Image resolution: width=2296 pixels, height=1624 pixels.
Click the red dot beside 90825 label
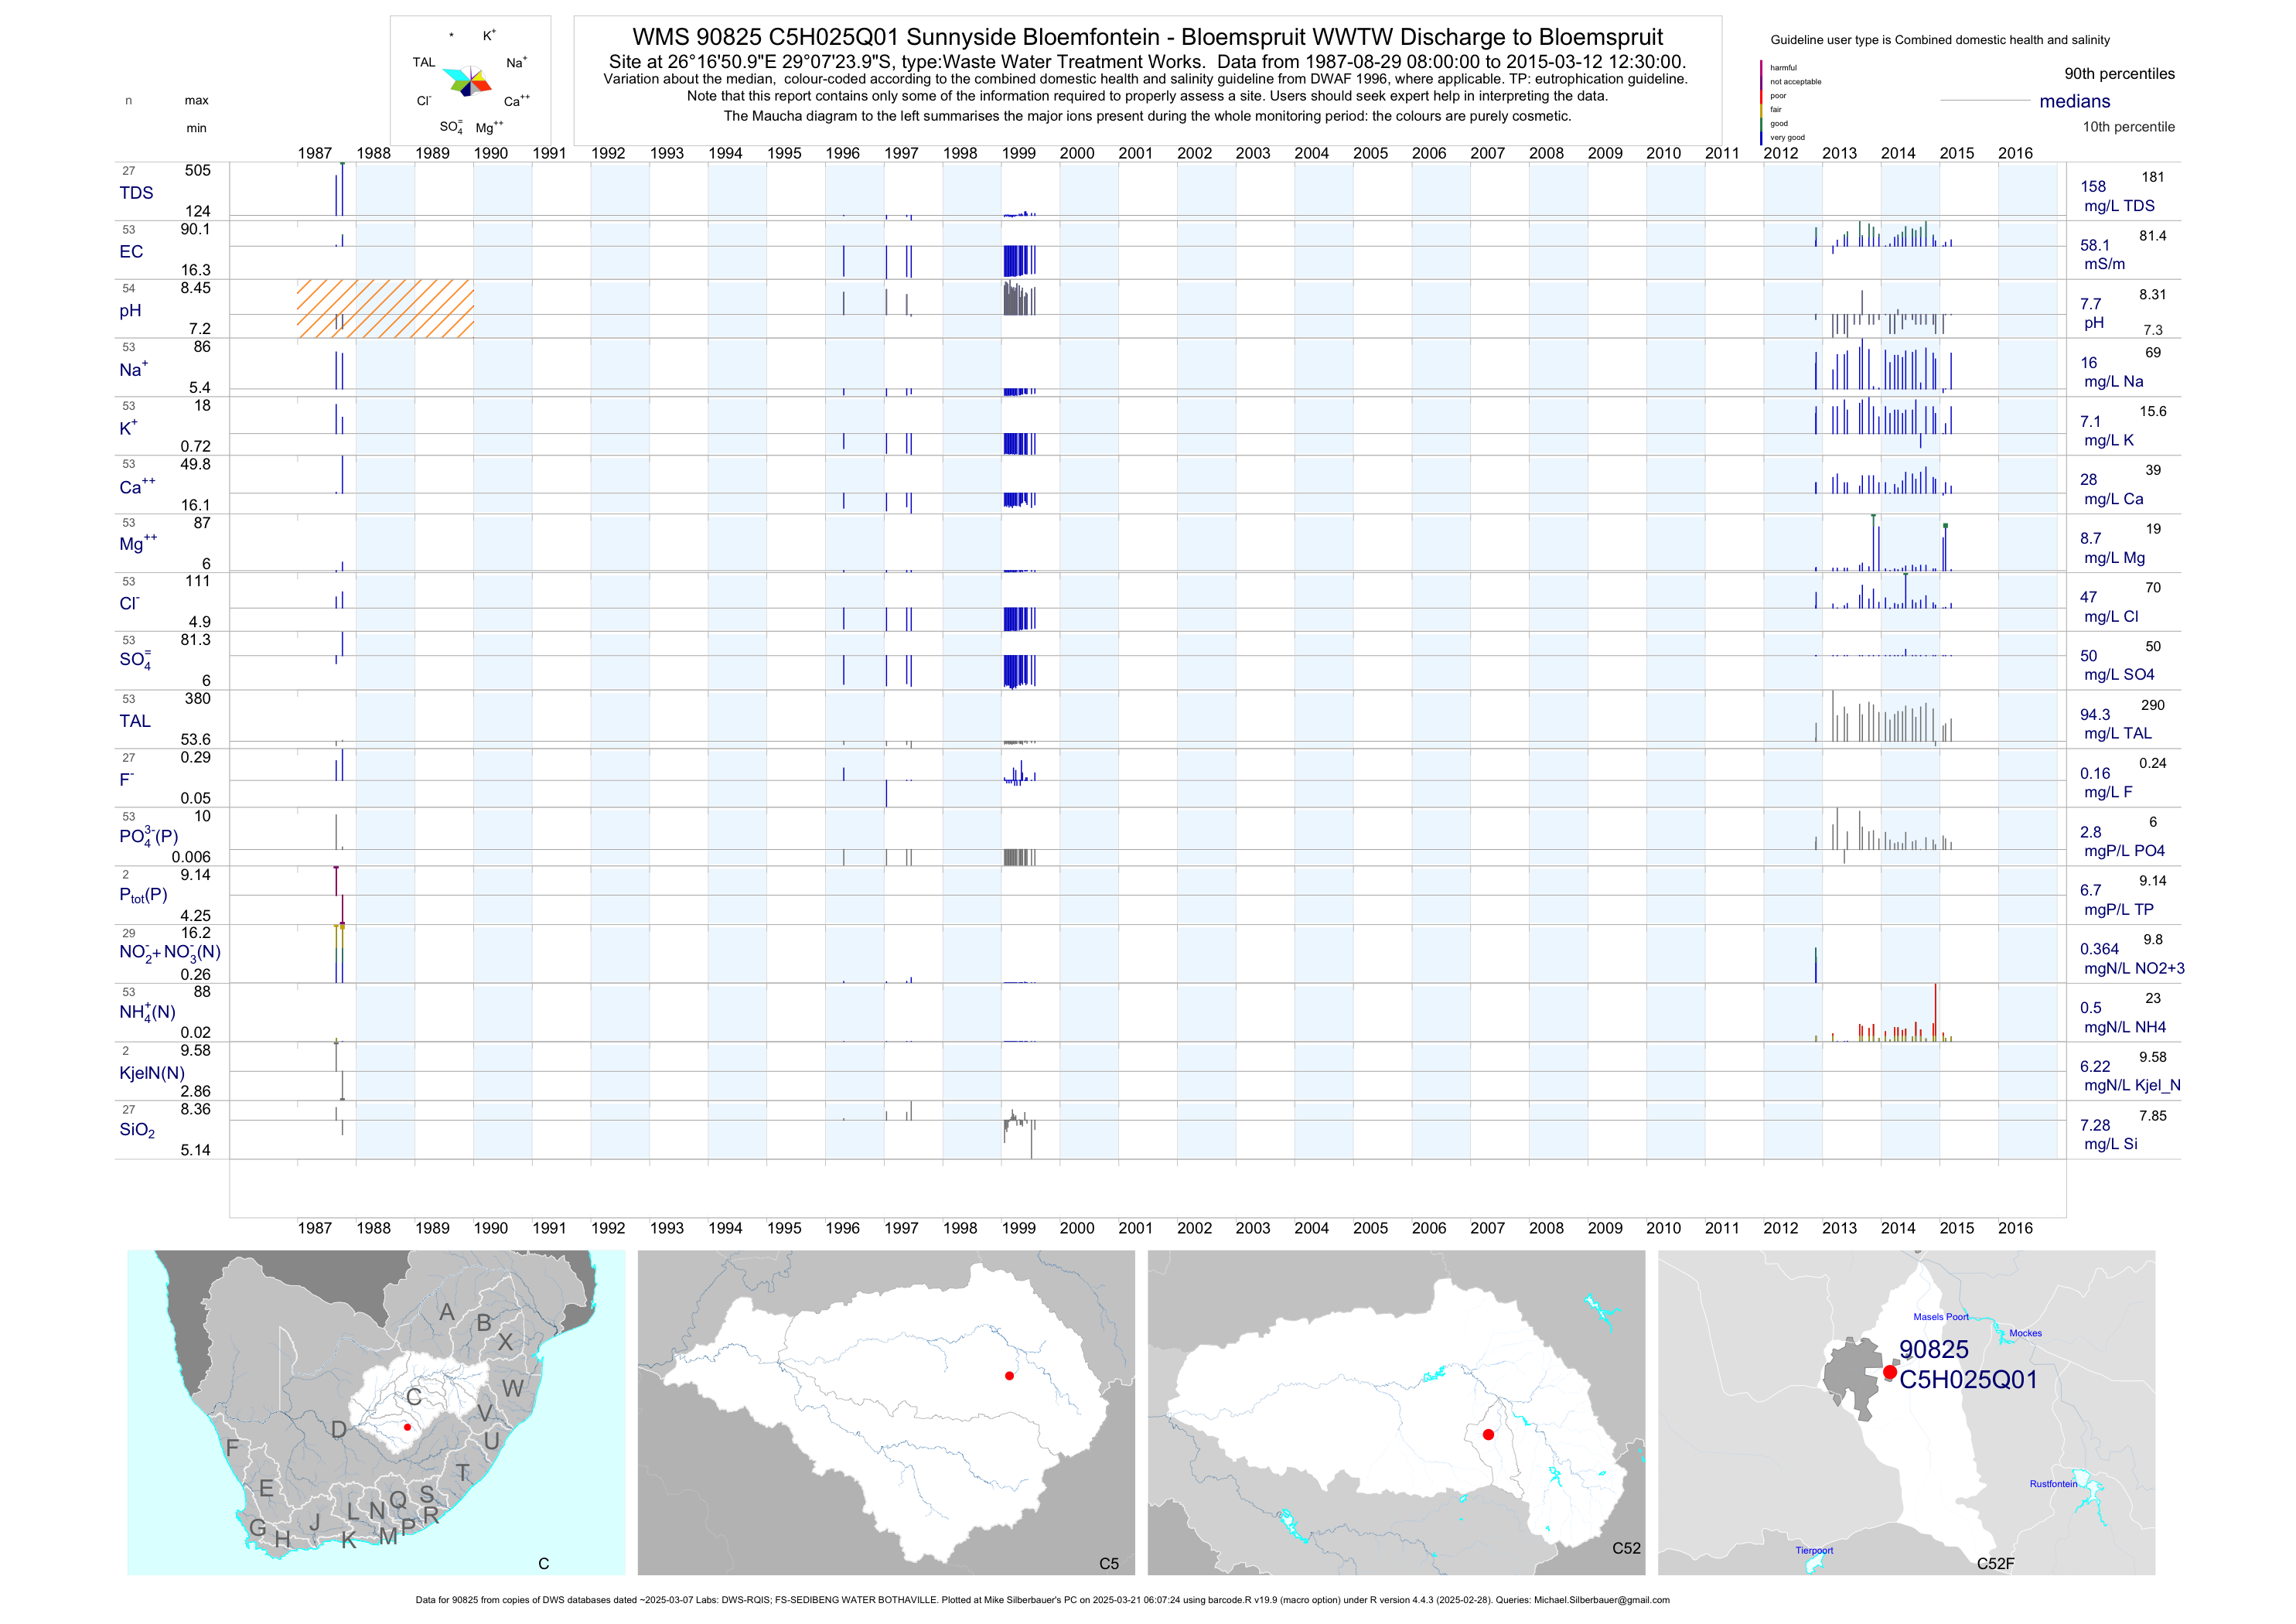click(1889, 1372)
